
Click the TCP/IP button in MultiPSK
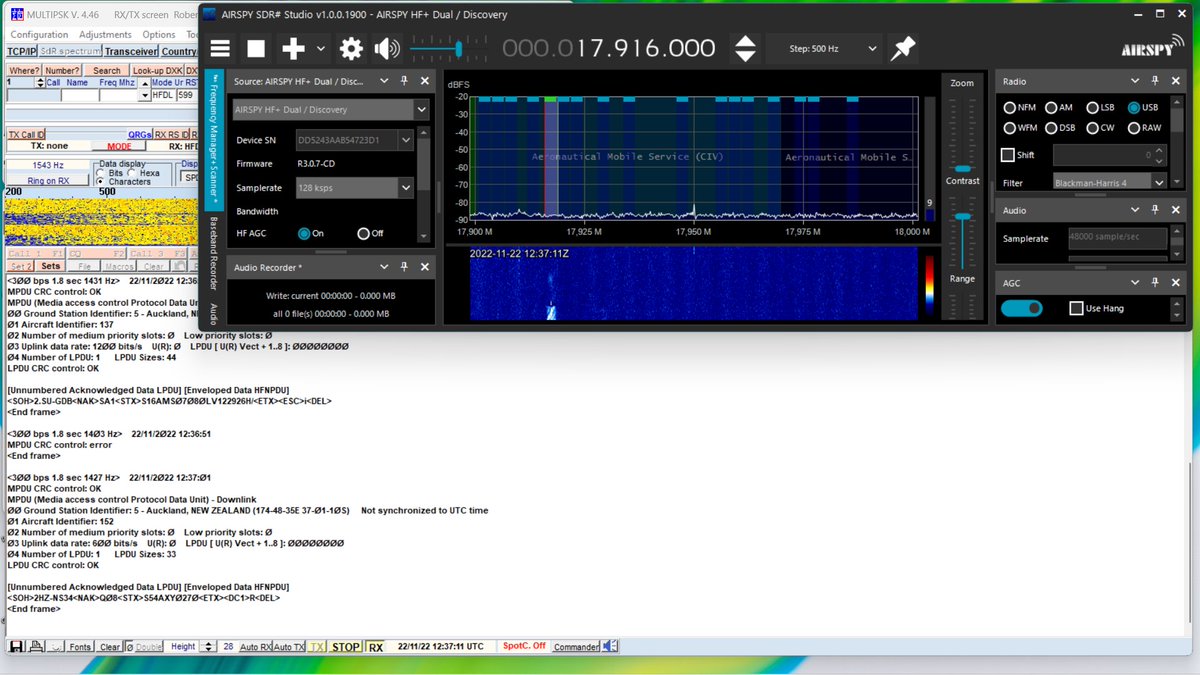(x=21, y=51)
